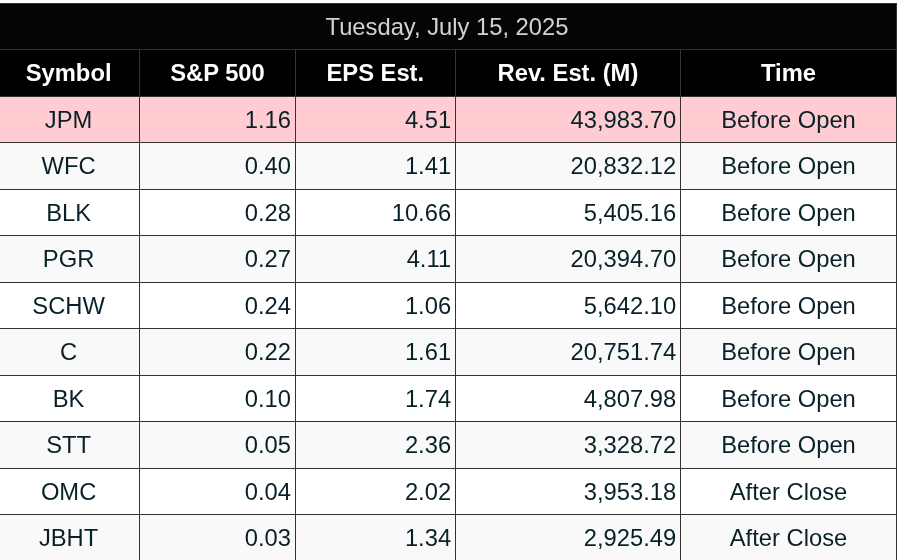This screenshot has height=560, width=903.
Task: Click Before Open in the PGR row
Action: pyautogui.click(x=788, y=259)
